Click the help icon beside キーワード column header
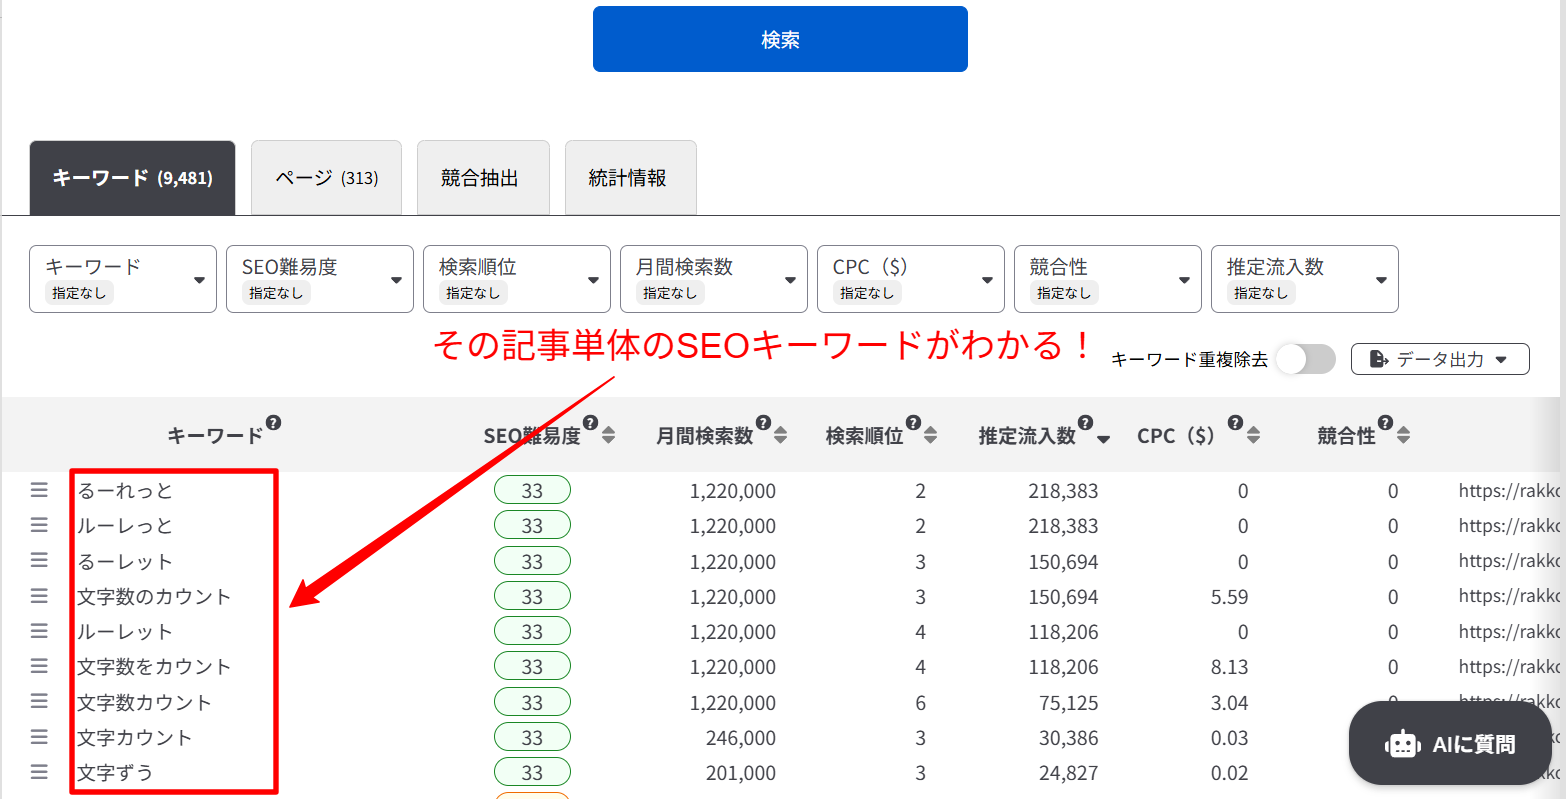 [x=273, y=423]
